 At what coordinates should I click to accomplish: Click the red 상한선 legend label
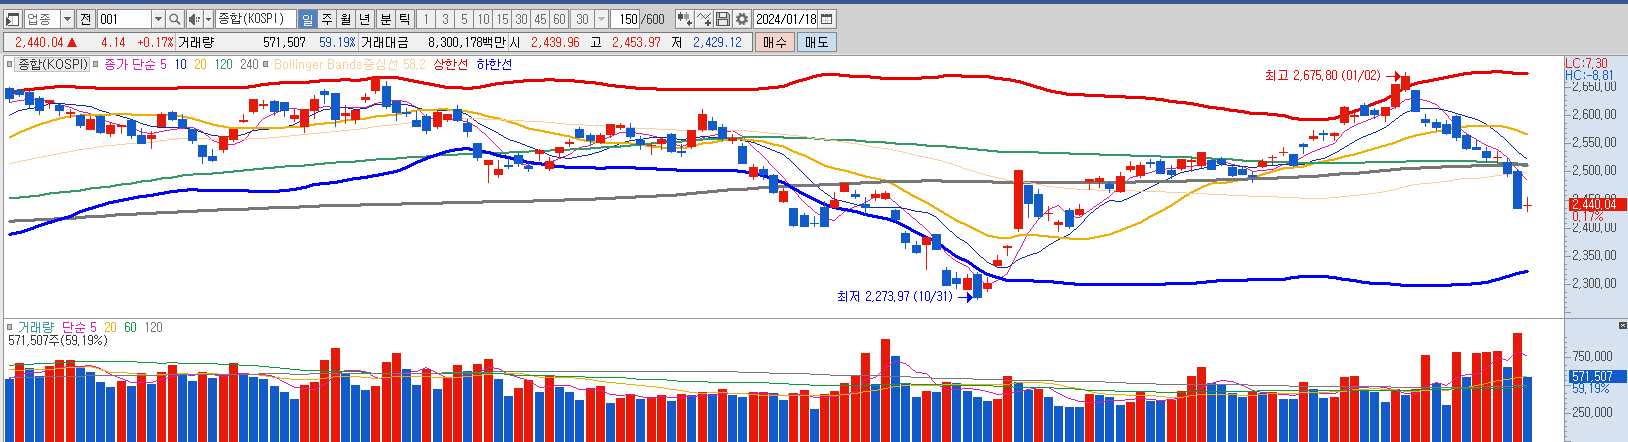coord(450,64)
